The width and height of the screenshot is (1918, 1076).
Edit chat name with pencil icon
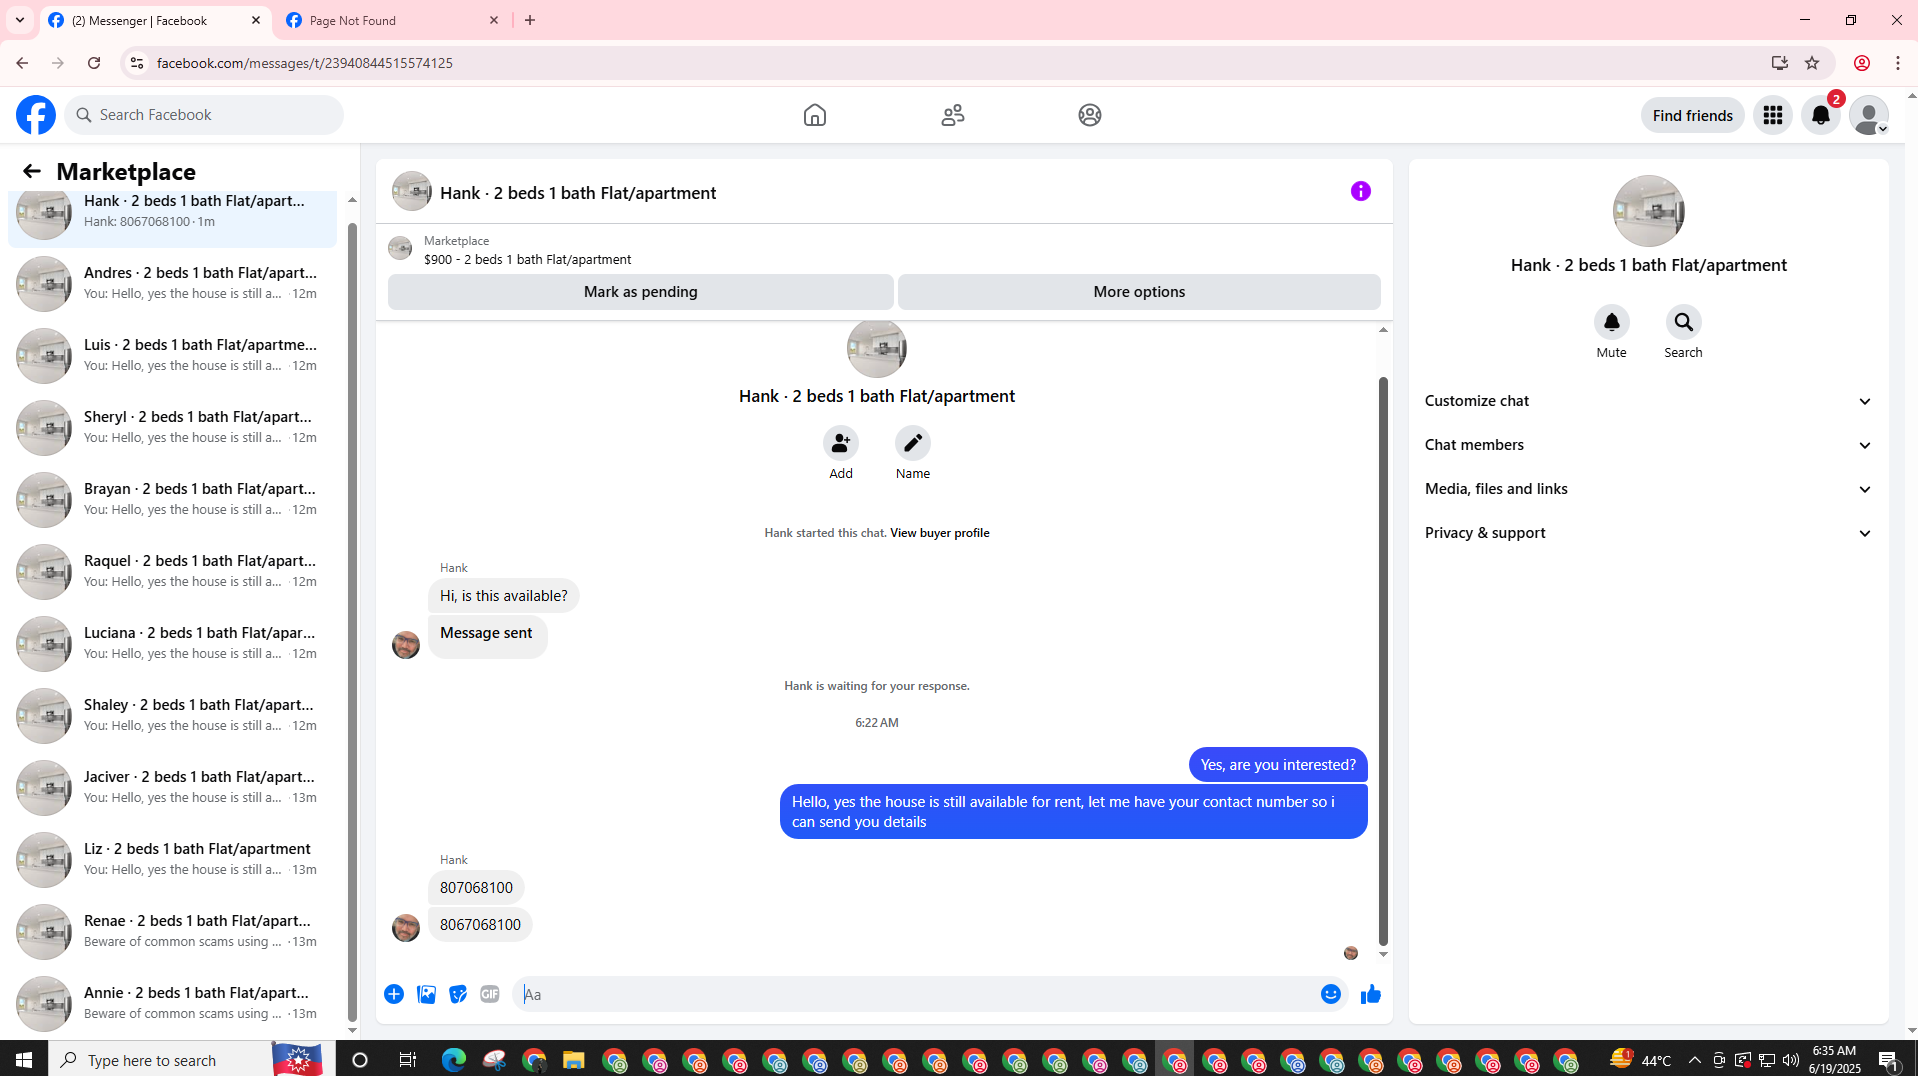click(912, 443)
